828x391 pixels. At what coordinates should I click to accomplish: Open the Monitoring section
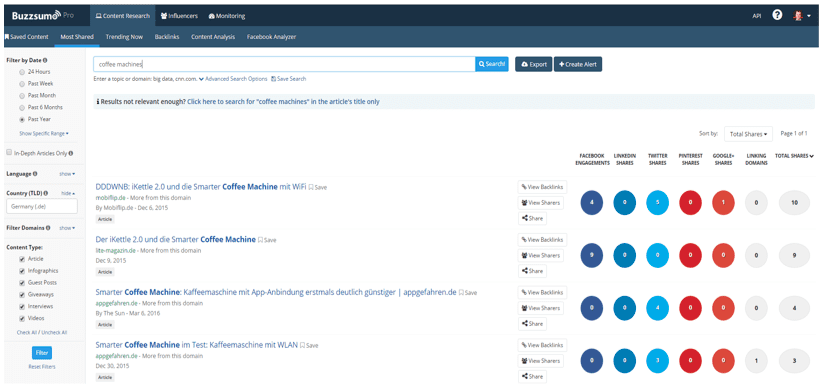click(227, 16)
